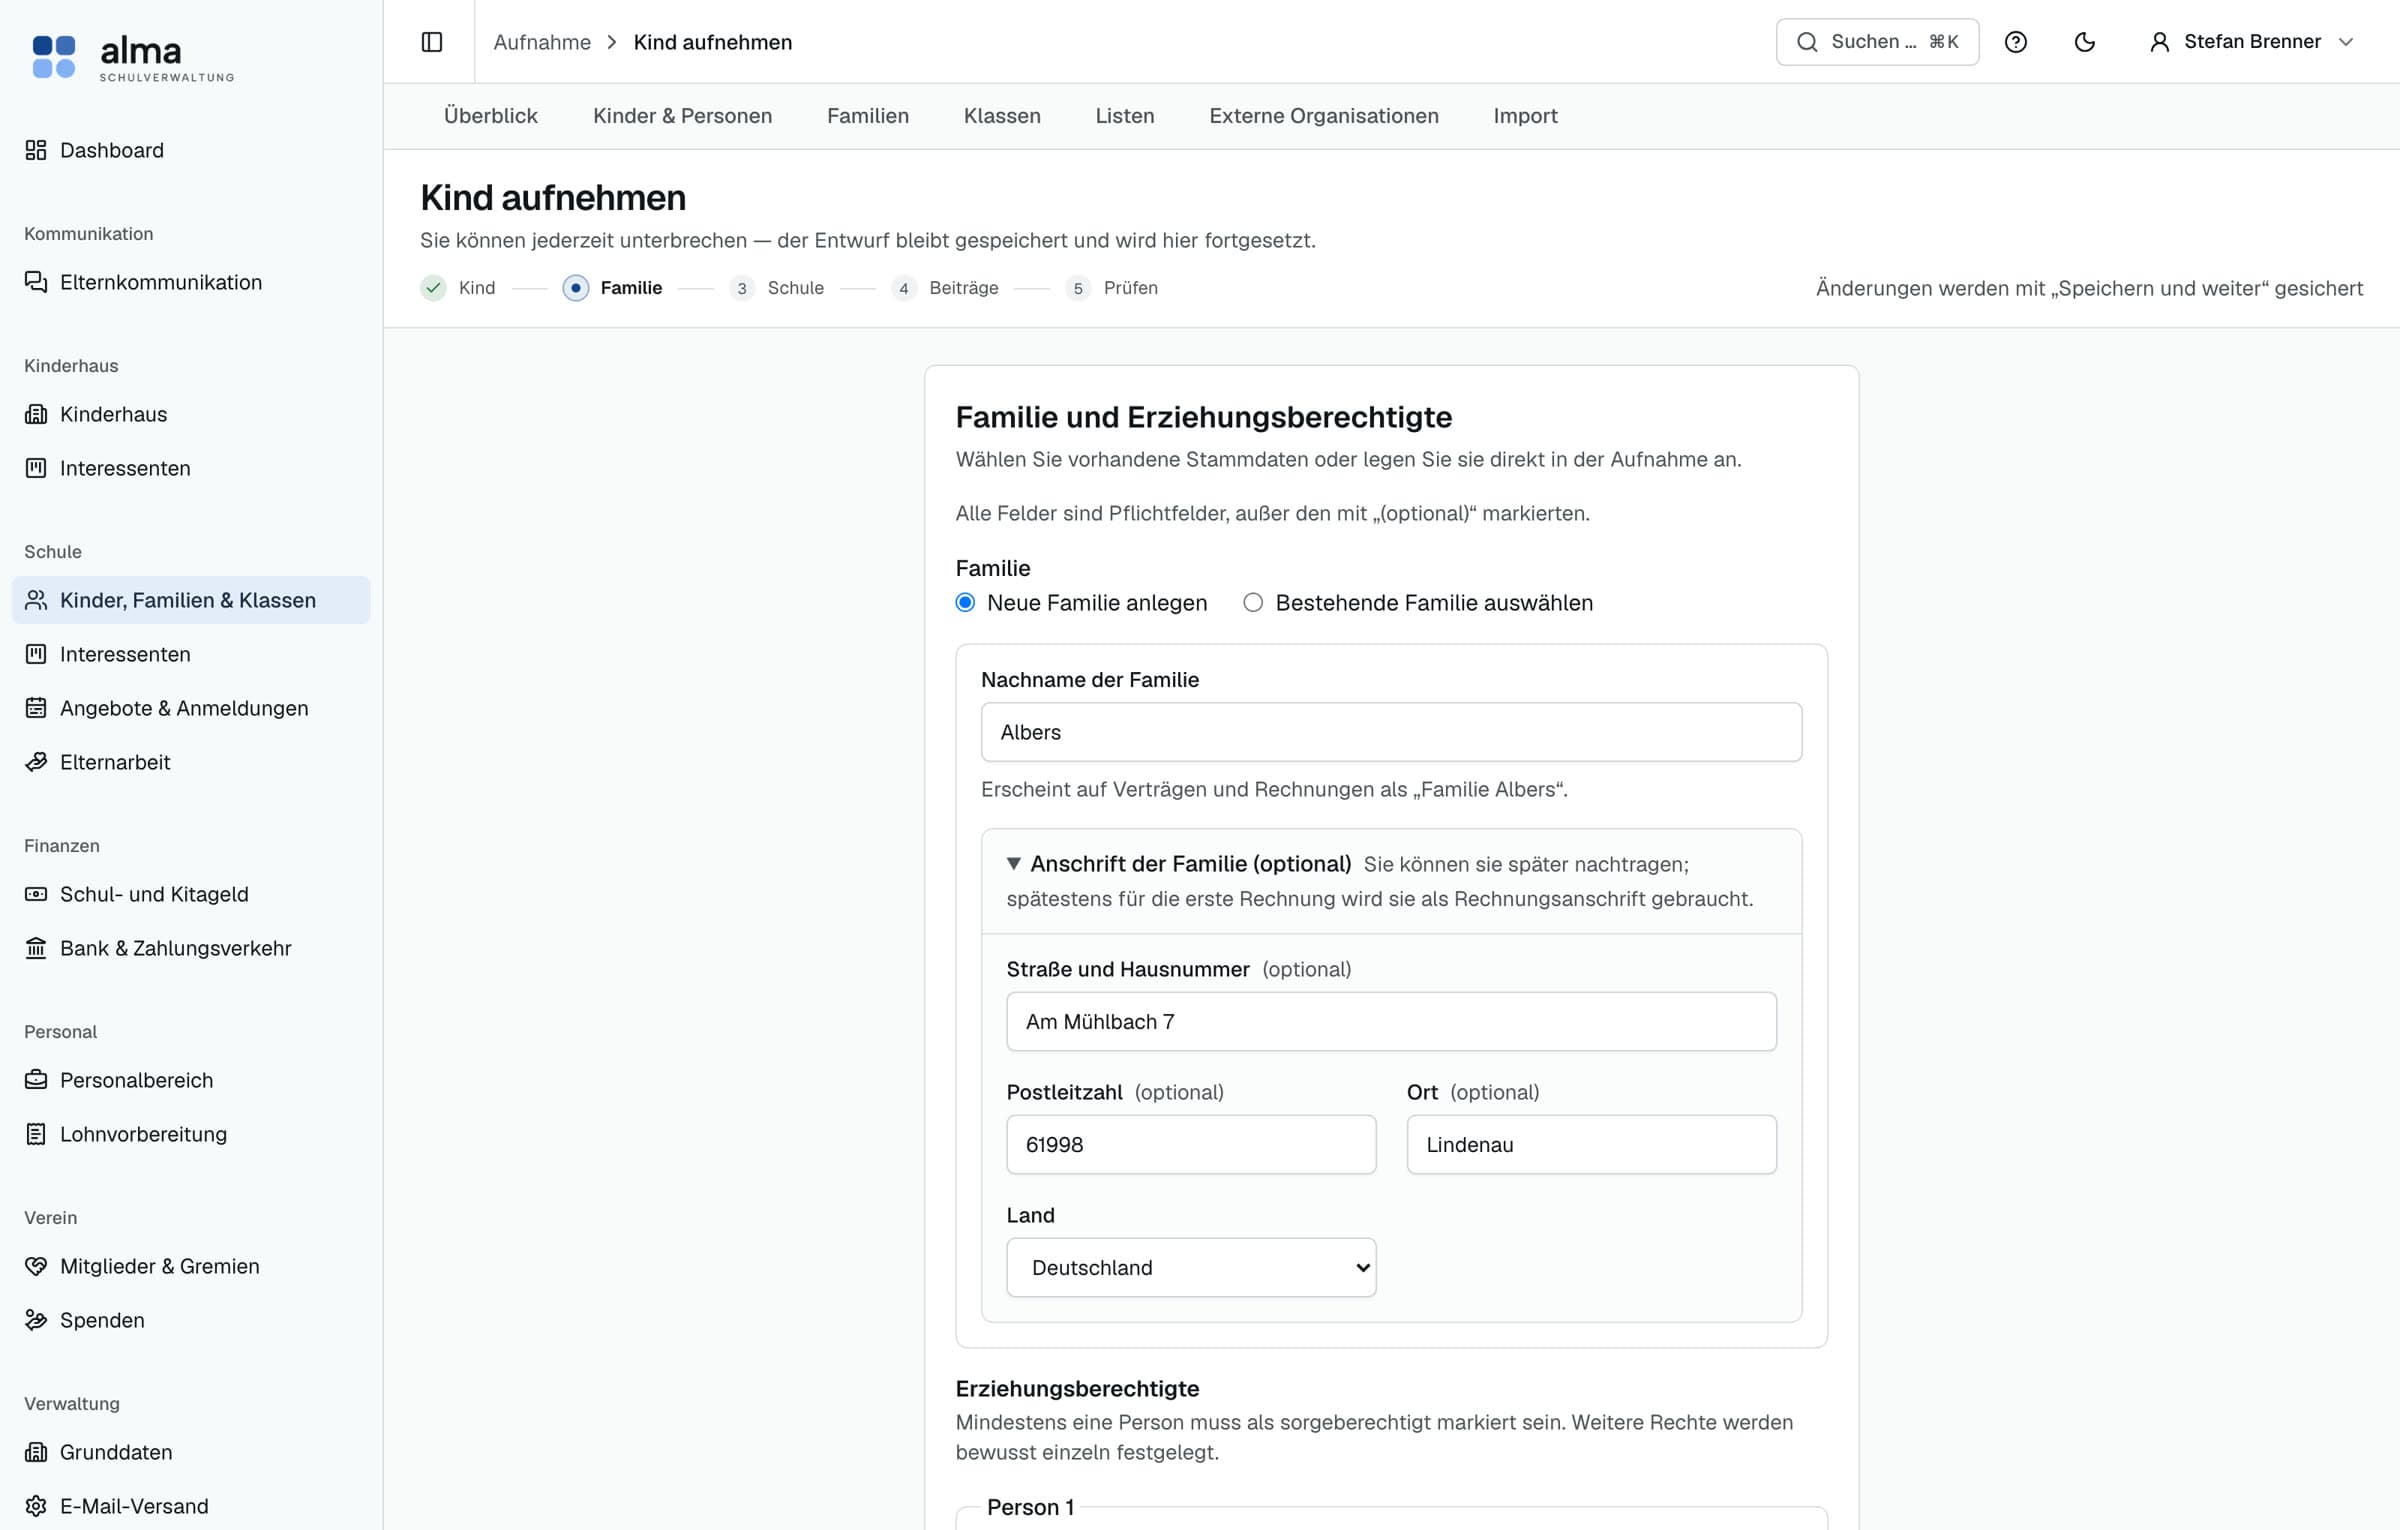Collapse Anschrift der Familie section
This screenshot has height=1530, width=2400.
point(1014,864)
